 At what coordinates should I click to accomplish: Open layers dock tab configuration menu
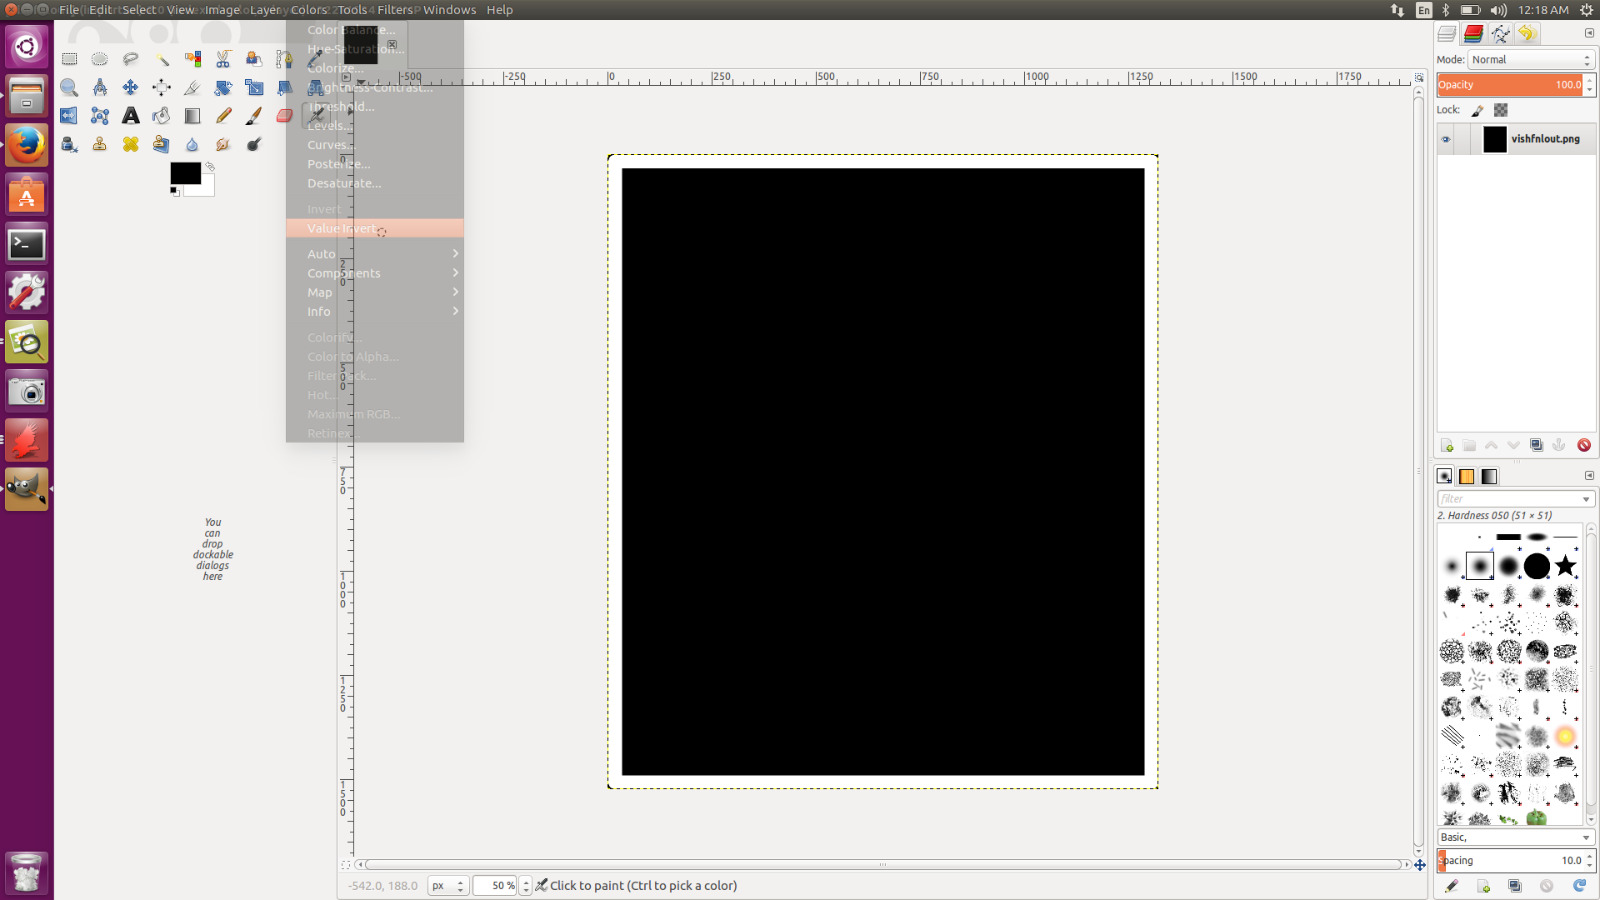point(1589,33)
